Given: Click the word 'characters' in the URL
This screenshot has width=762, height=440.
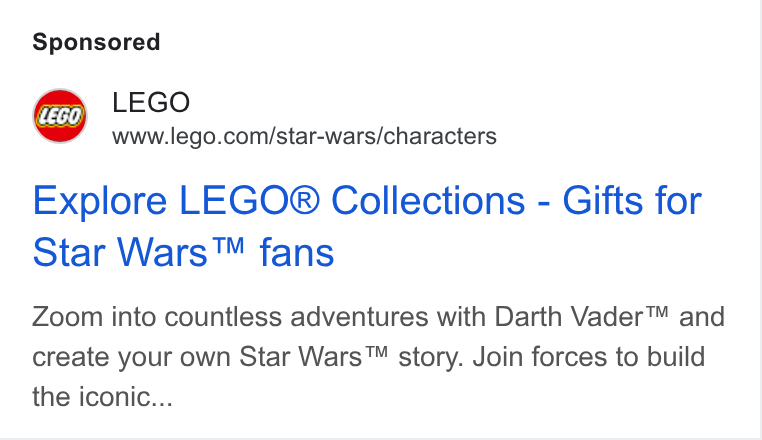Looking at the screenshot, I should [x=440, y=136].
